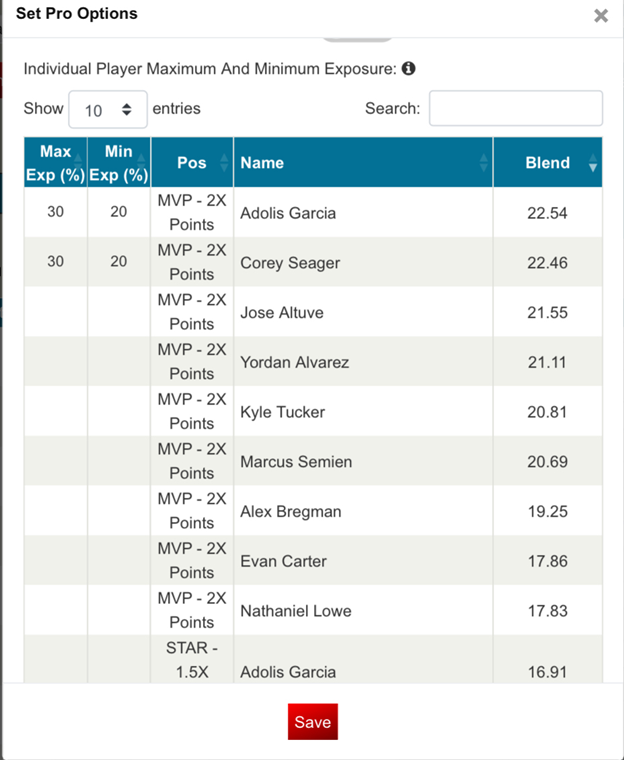Click Min Exp cell for Alex Bregman
624x760 pixels.
click(x=118, y=511)
